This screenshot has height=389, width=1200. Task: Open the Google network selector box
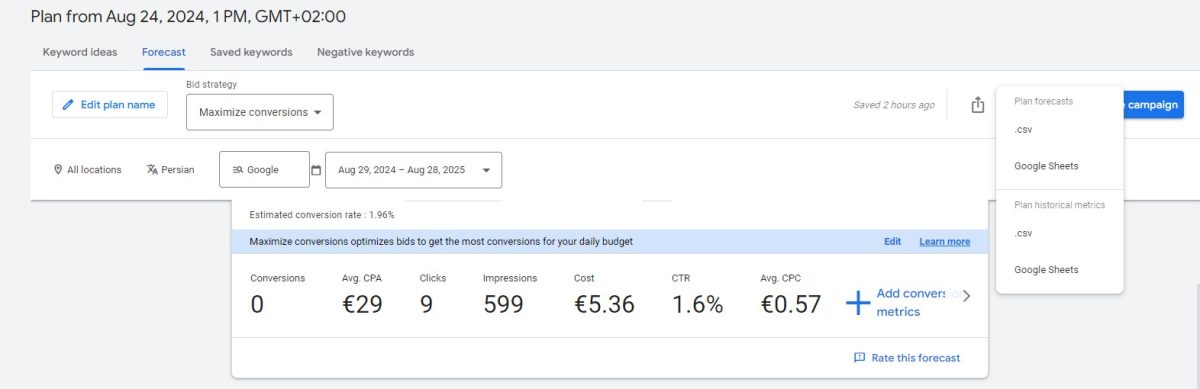[264, 170]
